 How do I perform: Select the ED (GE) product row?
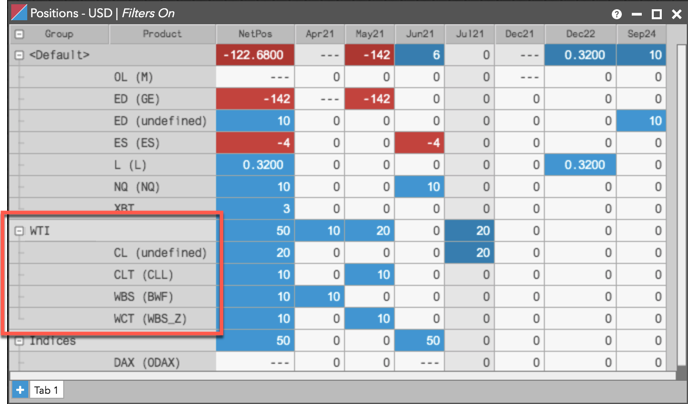[x=134, y=99]
